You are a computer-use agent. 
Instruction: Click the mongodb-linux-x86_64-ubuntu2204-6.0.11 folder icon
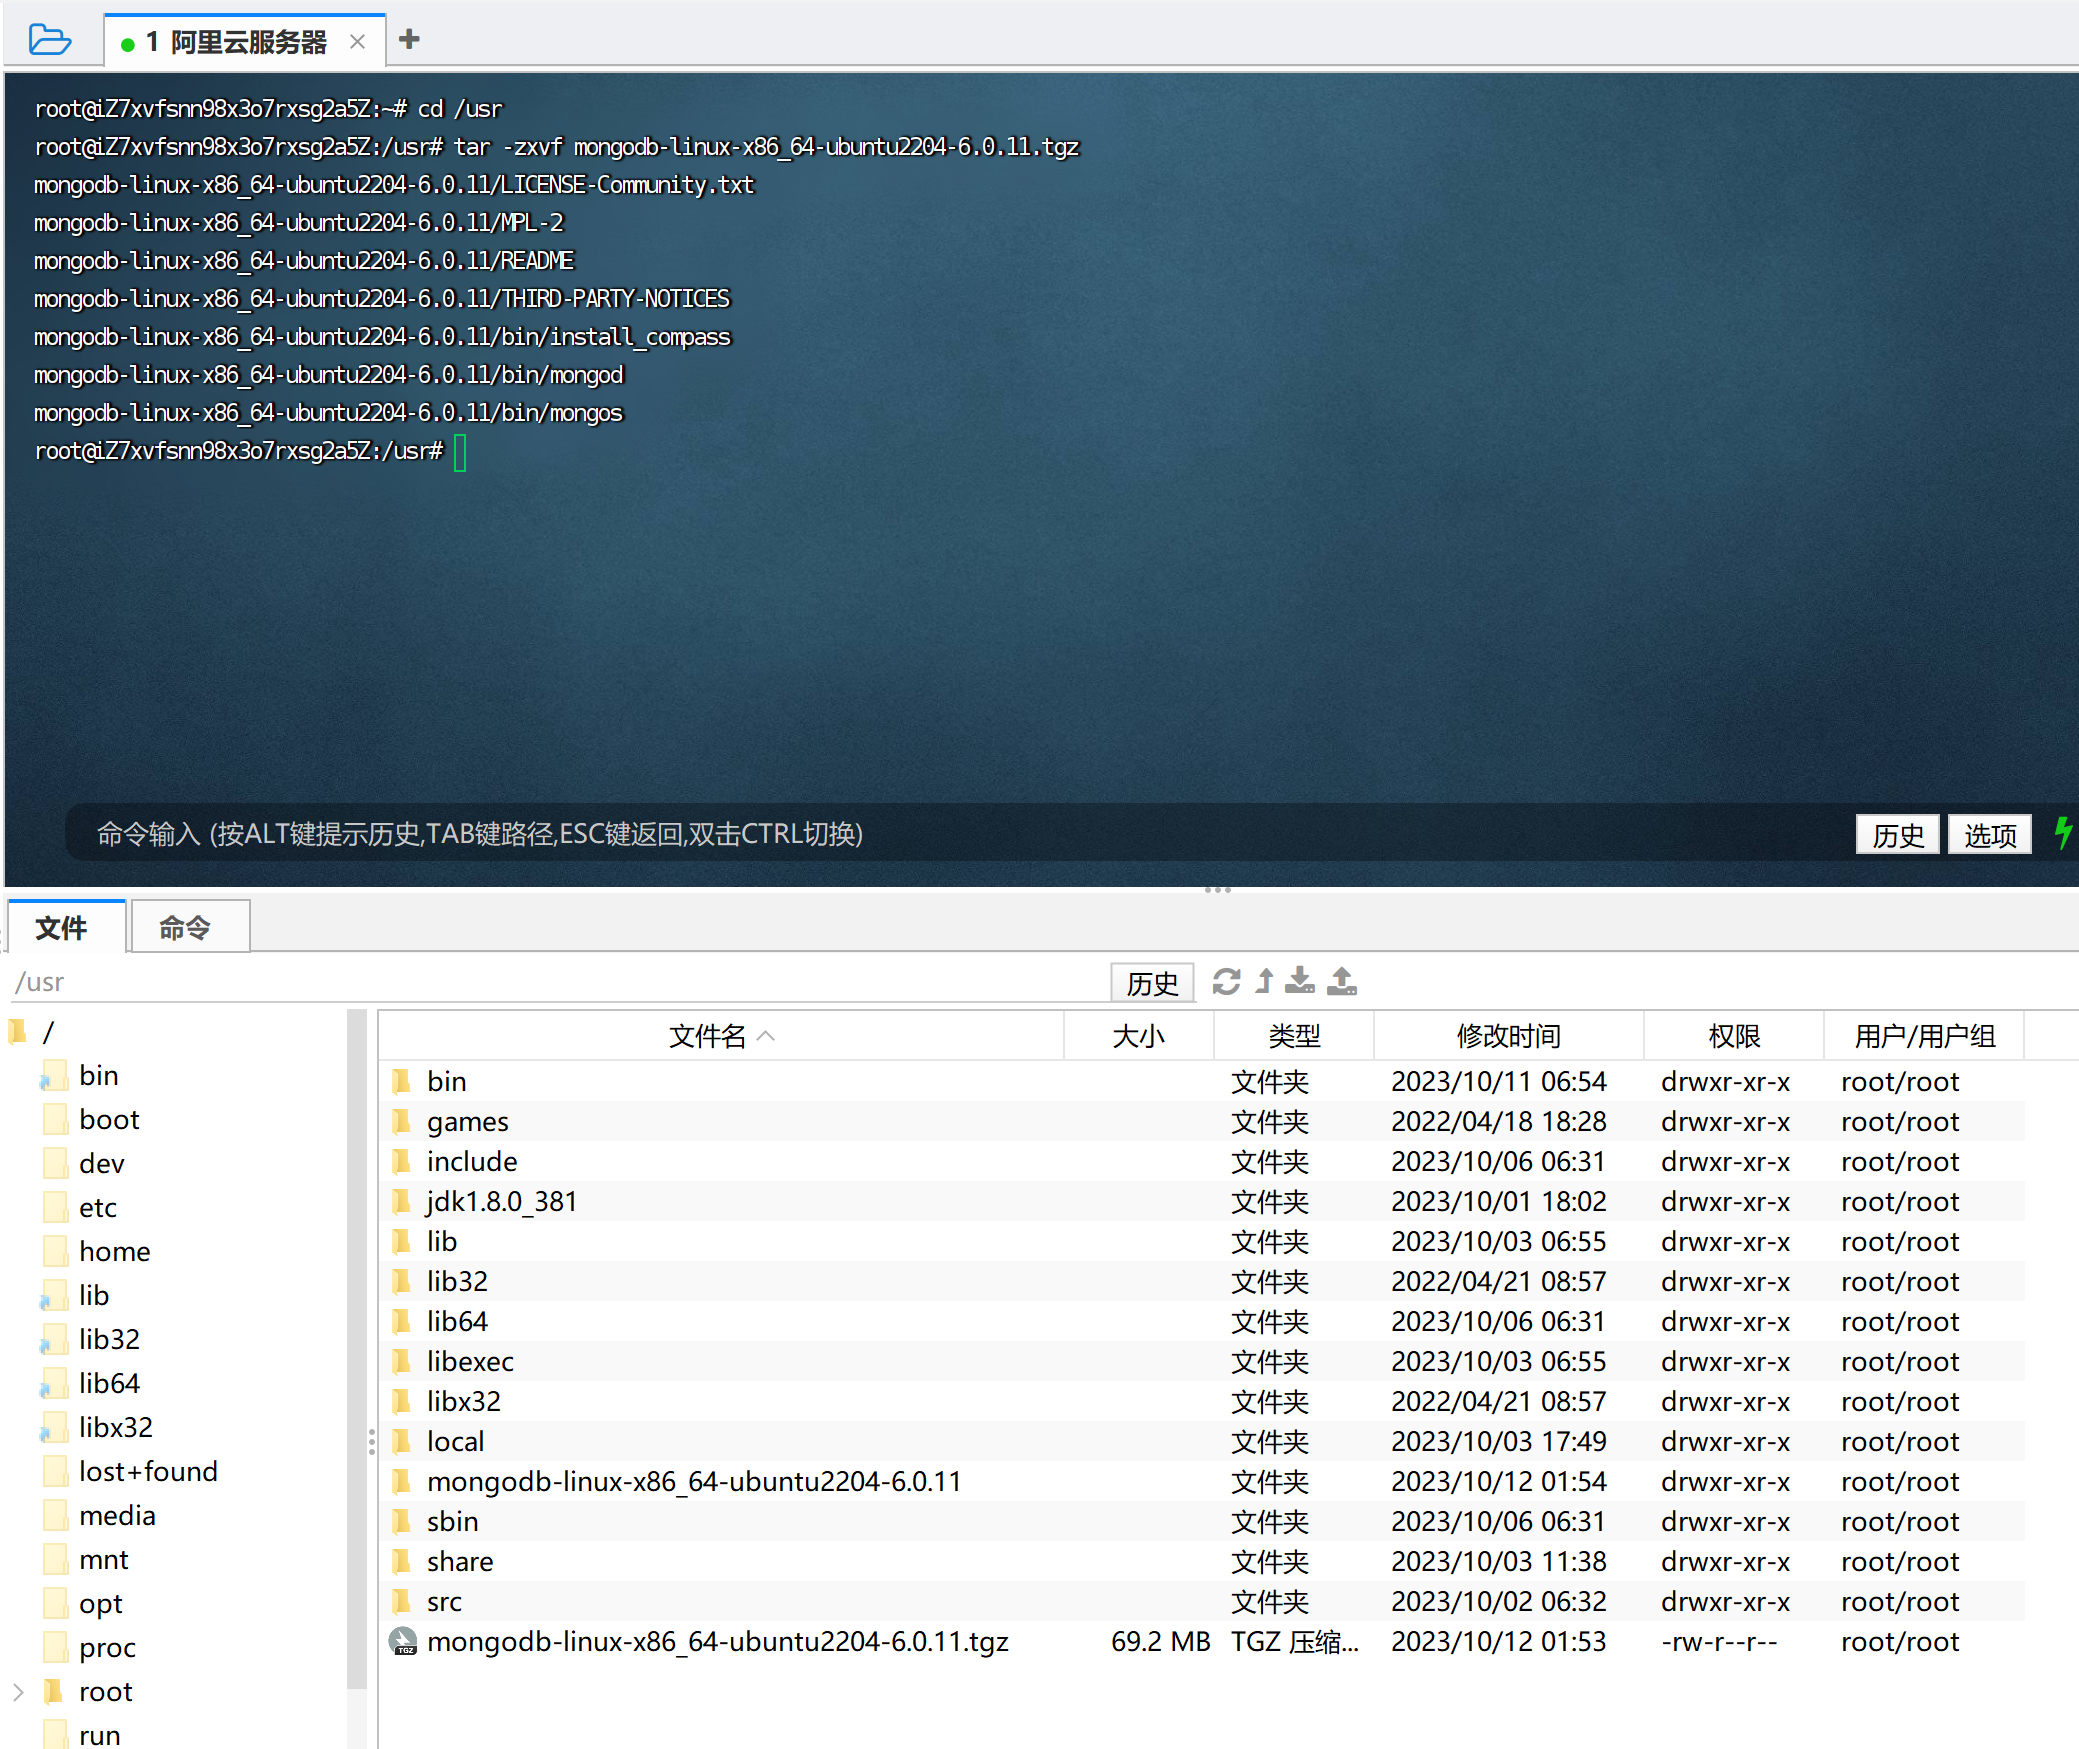(402, 1481)
